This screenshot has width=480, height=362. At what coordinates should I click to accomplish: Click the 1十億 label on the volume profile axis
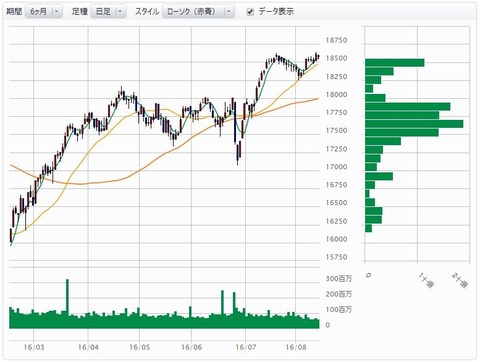click(426, 281)
